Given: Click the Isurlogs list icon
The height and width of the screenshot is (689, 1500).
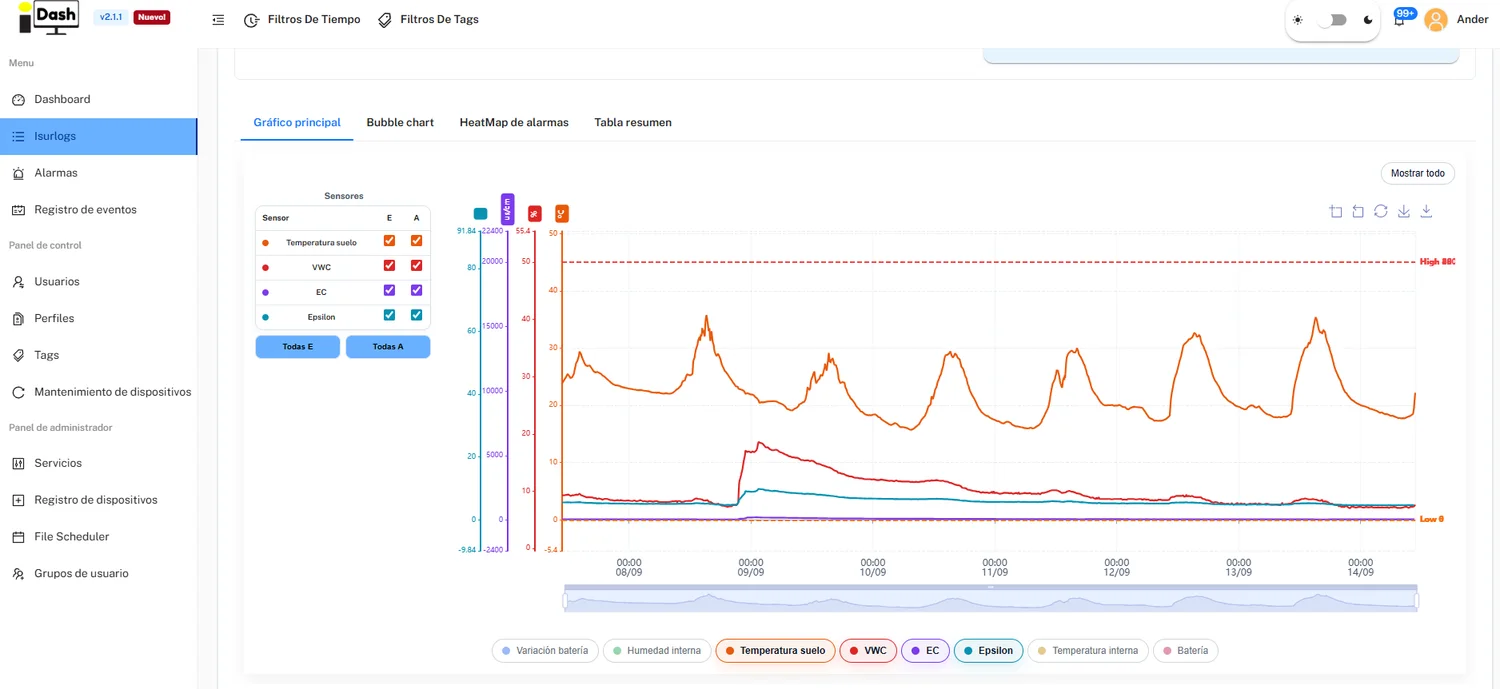Looking at the screenshot, I should pos(18,136).
